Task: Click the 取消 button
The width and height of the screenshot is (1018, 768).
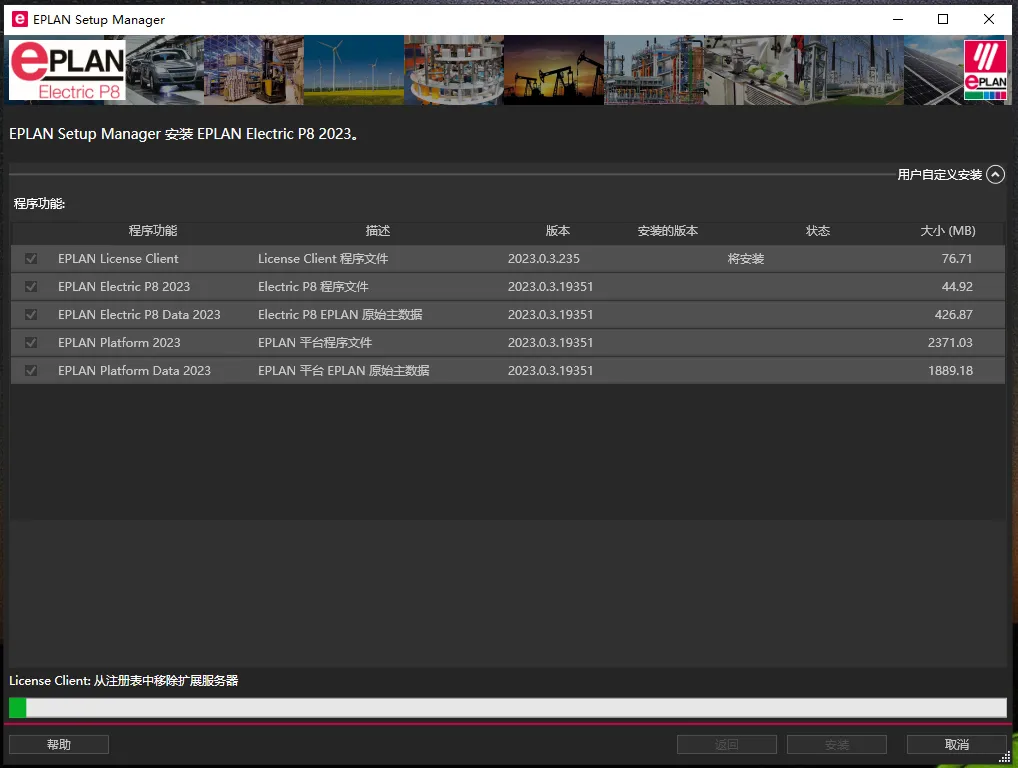Action: (956, 745)
